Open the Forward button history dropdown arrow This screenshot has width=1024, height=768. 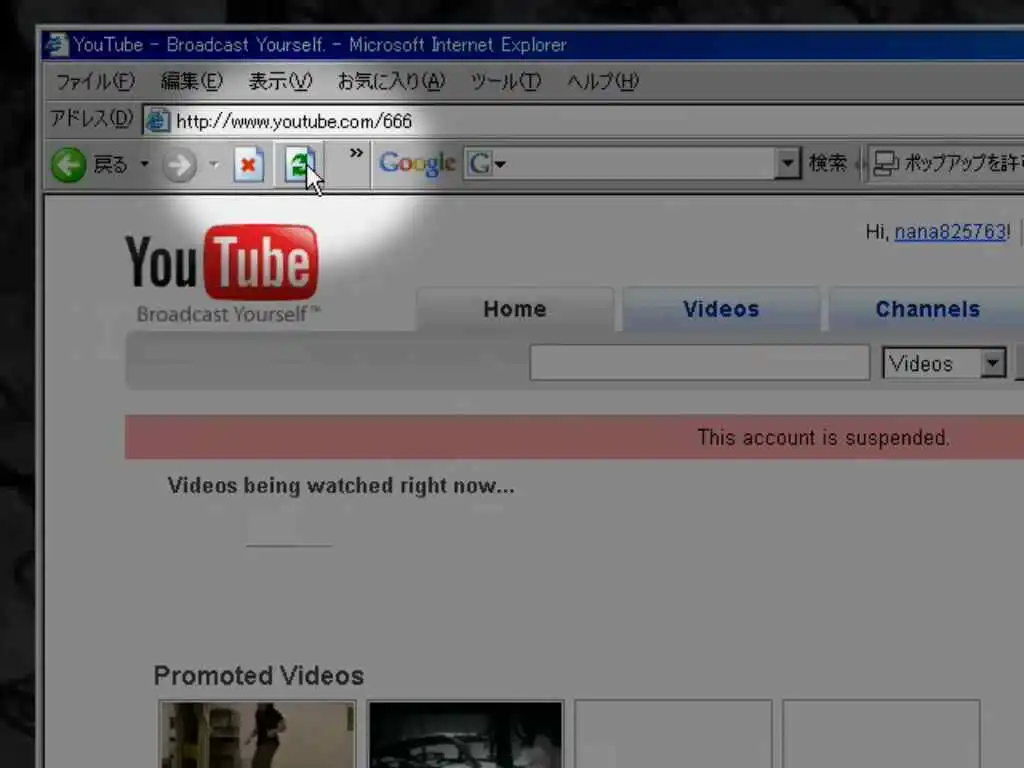click(214, 164)
